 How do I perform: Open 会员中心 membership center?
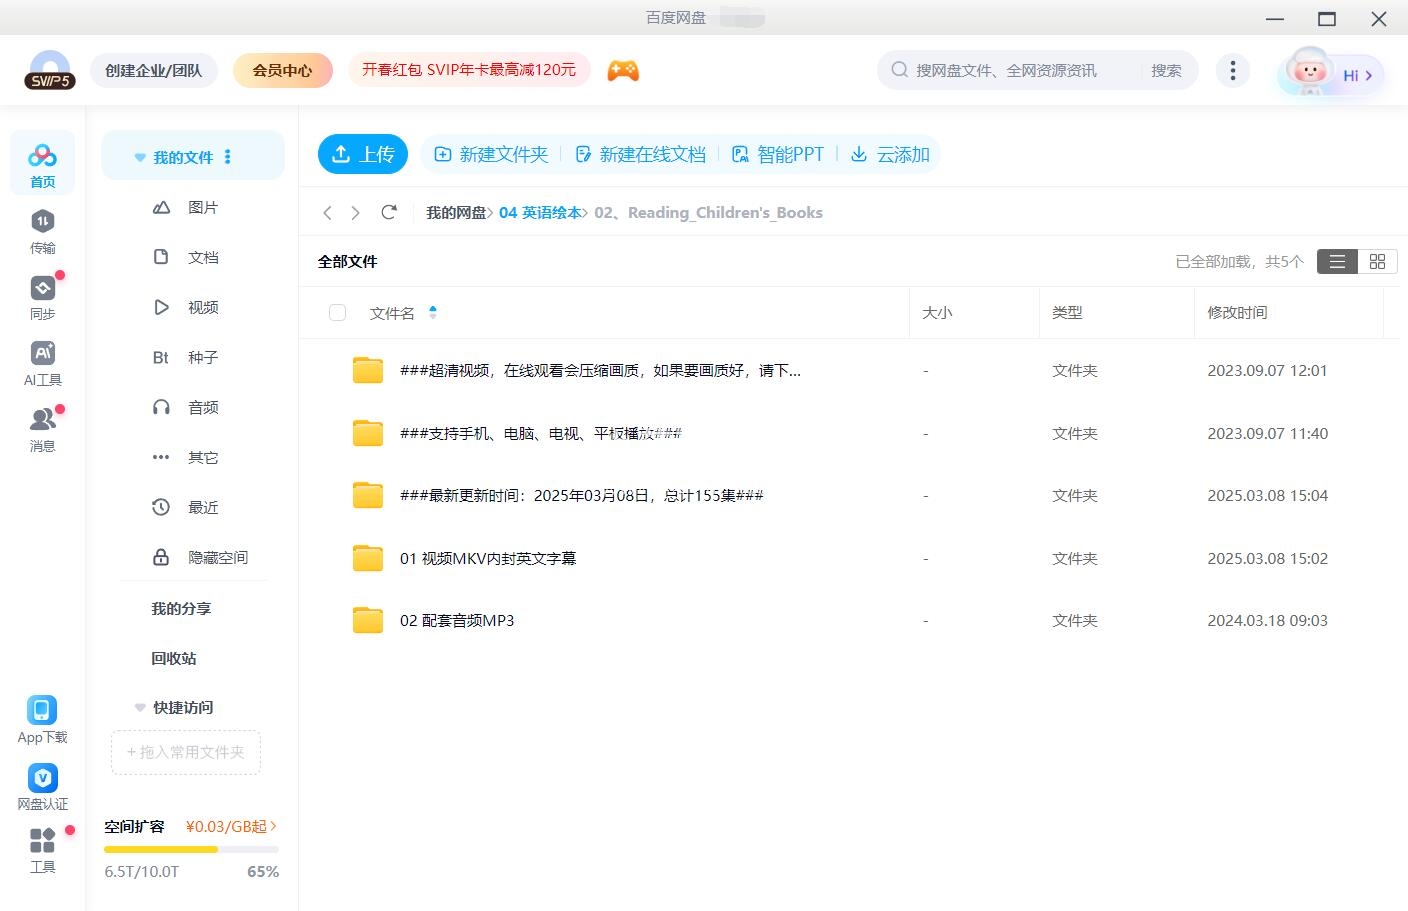pos(282,70)
